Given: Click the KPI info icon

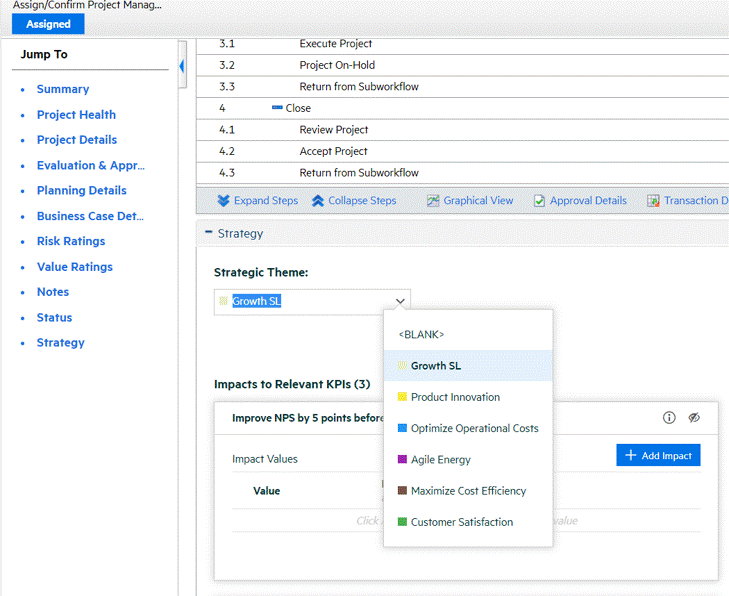Looking at the screenshot, I should [670, 418].
